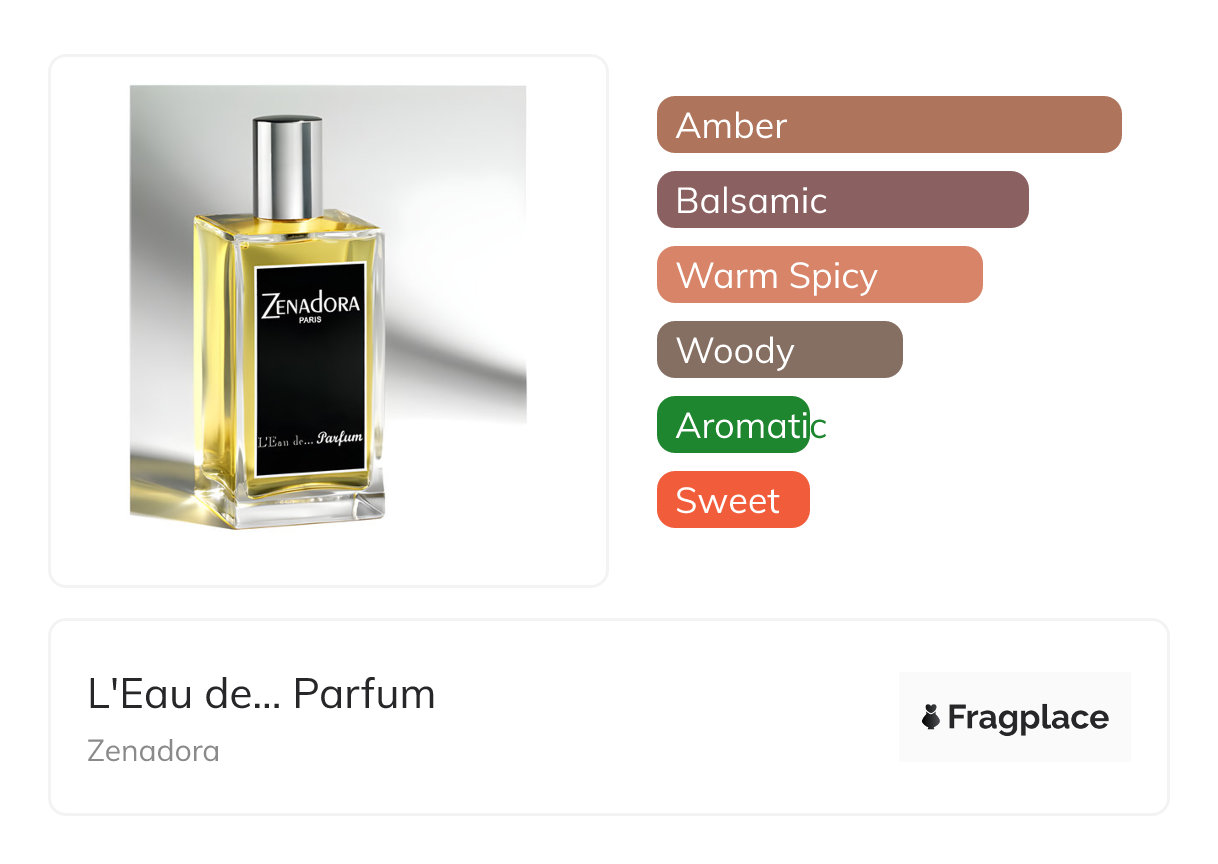Image resolution: width=1218 pixels, height=864 pixels.
Task: Click the silver bottle cap in photo
Action: tap(287, 167)
